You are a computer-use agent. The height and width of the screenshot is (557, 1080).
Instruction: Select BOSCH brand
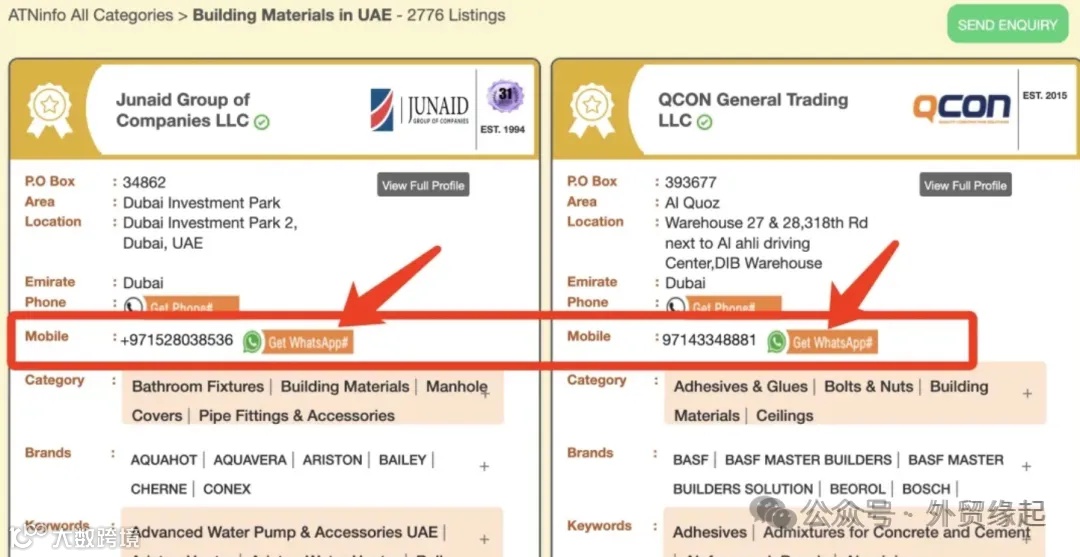pyautogui.click(x=926, y=490)
